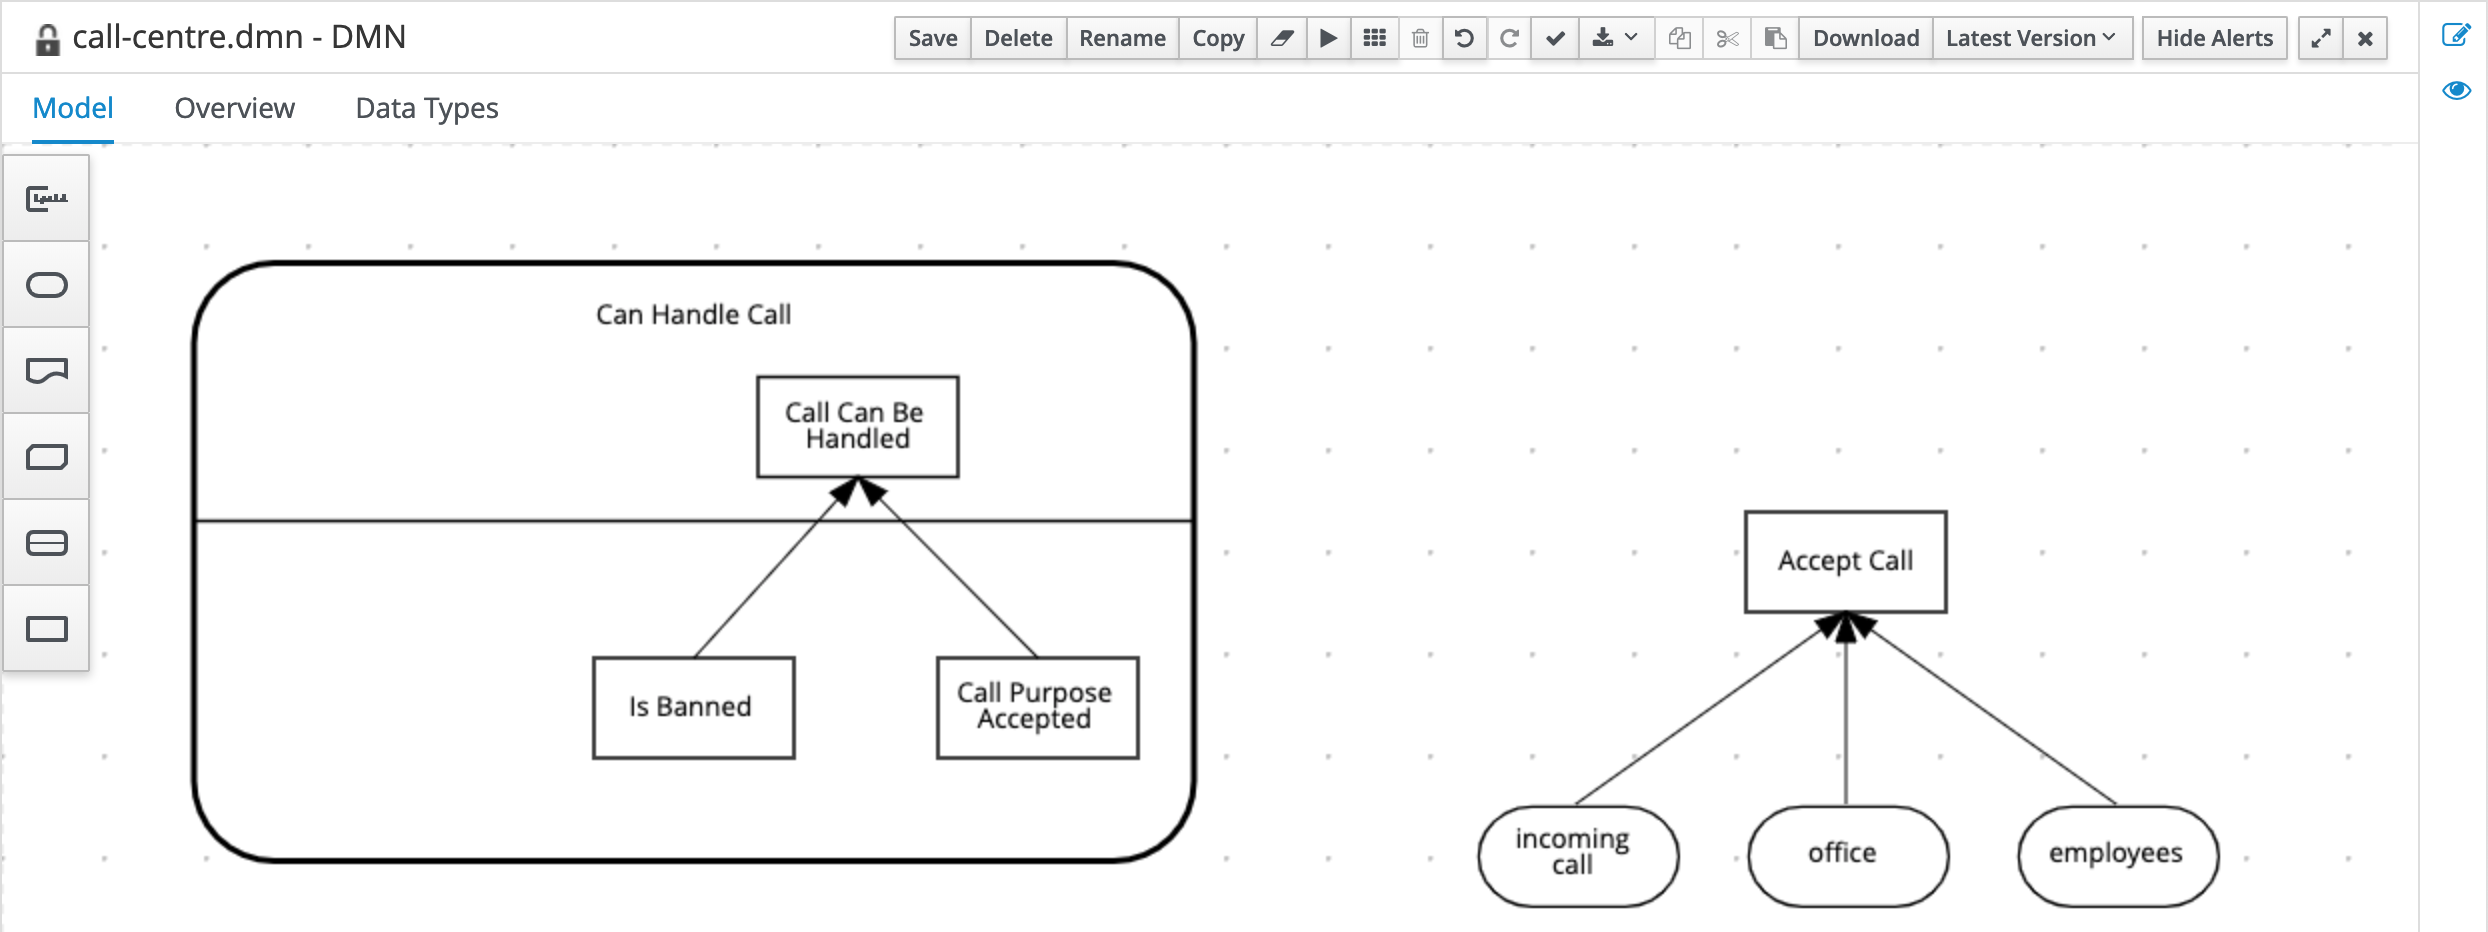Click the lock icon beside call-centre.dmn
The height and width of the screenshot is (932, 2488).
(x=47, y=39)
